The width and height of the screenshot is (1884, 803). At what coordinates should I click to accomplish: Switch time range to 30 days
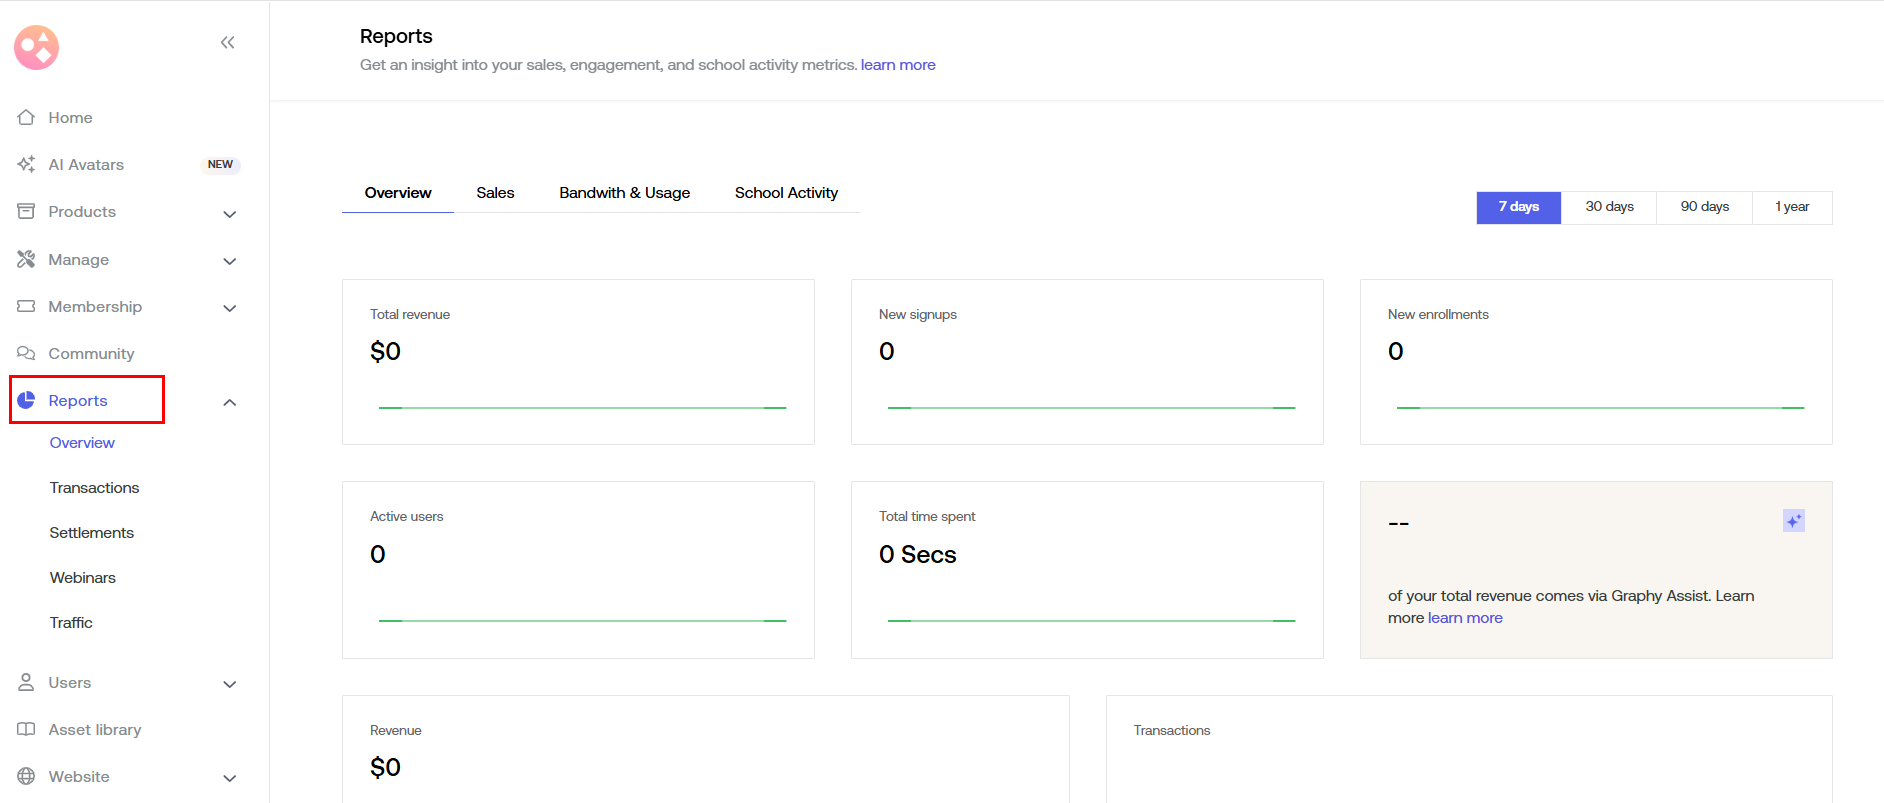pos(1609,207)
